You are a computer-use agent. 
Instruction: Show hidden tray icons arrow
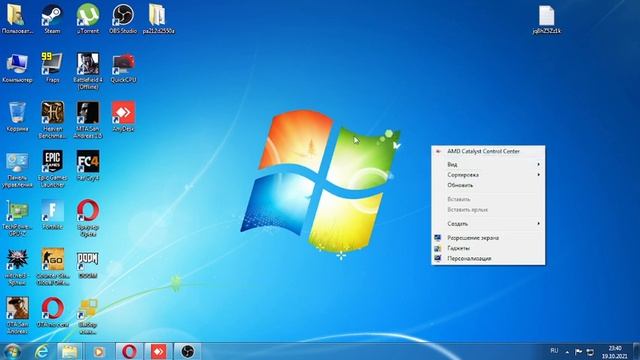tap(567, 352)
